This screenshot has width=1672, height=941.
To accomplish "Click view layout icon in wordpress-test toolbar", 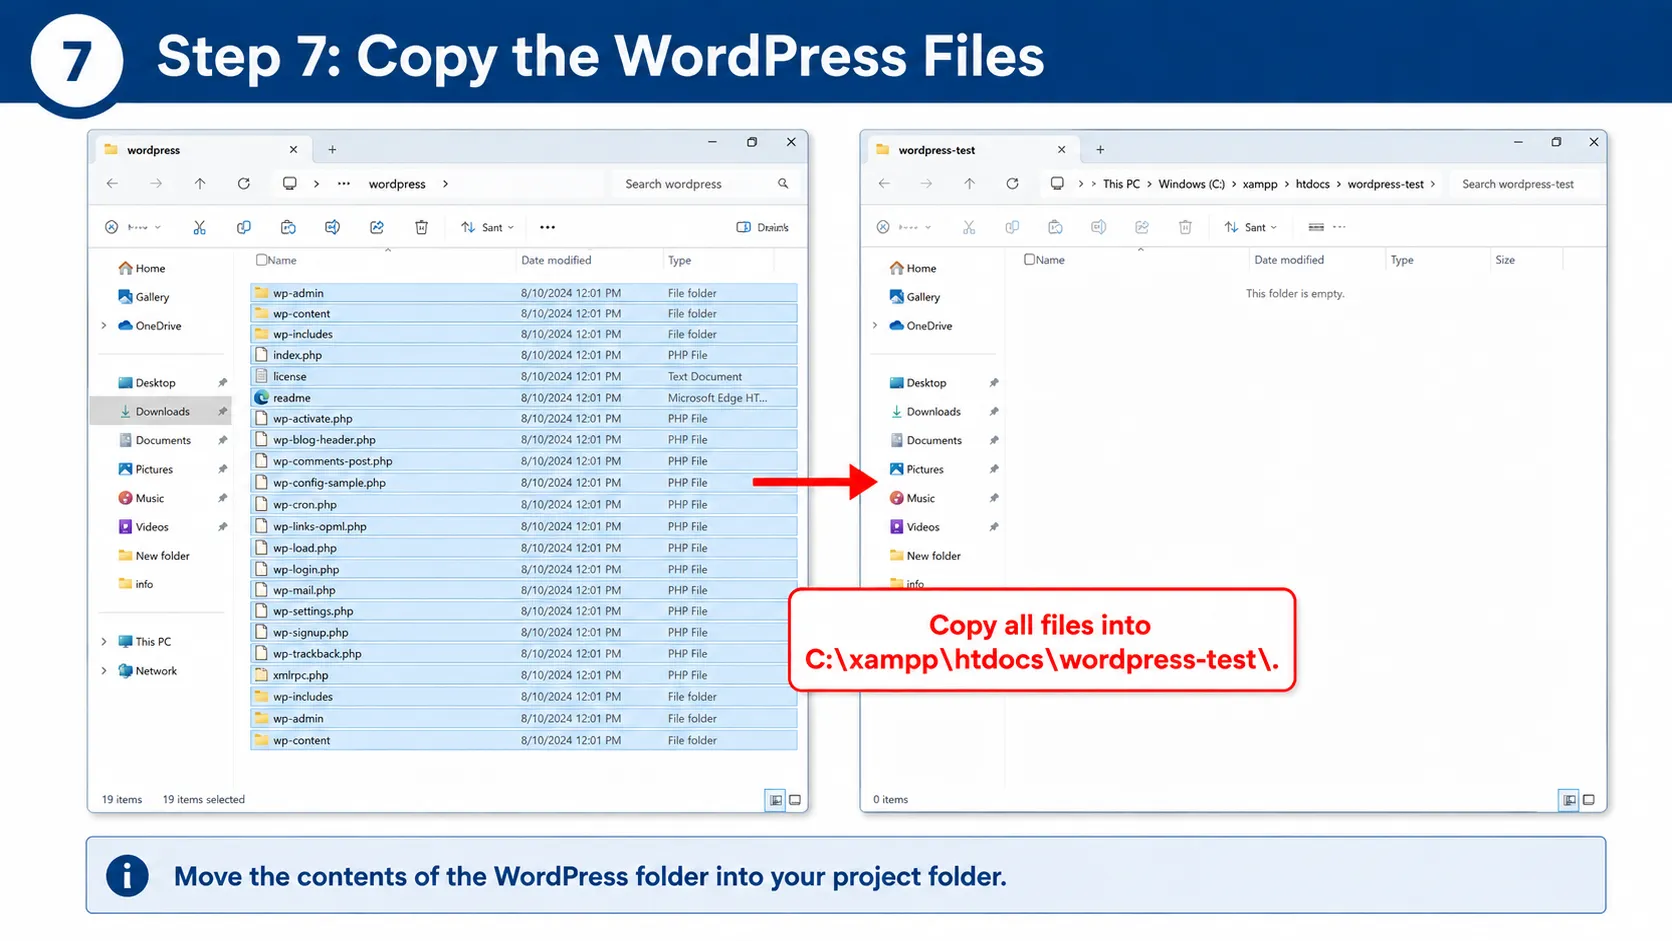I will coord(1316,227).
